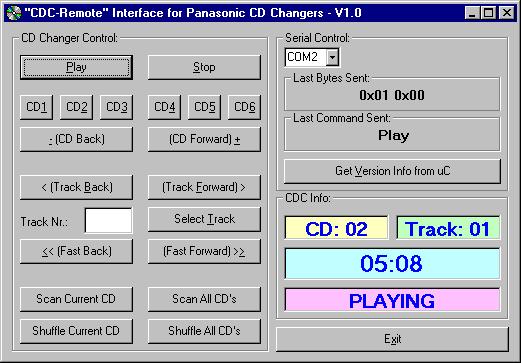Click the Exit button

point(392,339)
